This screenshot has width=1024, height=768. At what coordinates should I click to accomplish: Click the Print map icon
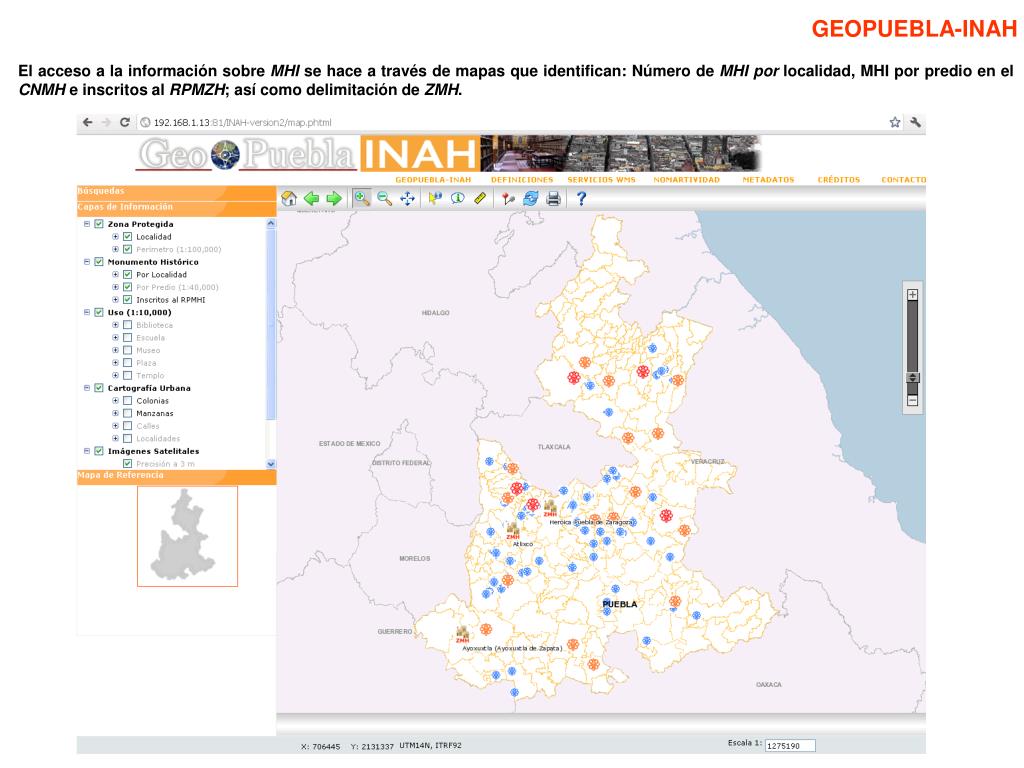point(553,199)
